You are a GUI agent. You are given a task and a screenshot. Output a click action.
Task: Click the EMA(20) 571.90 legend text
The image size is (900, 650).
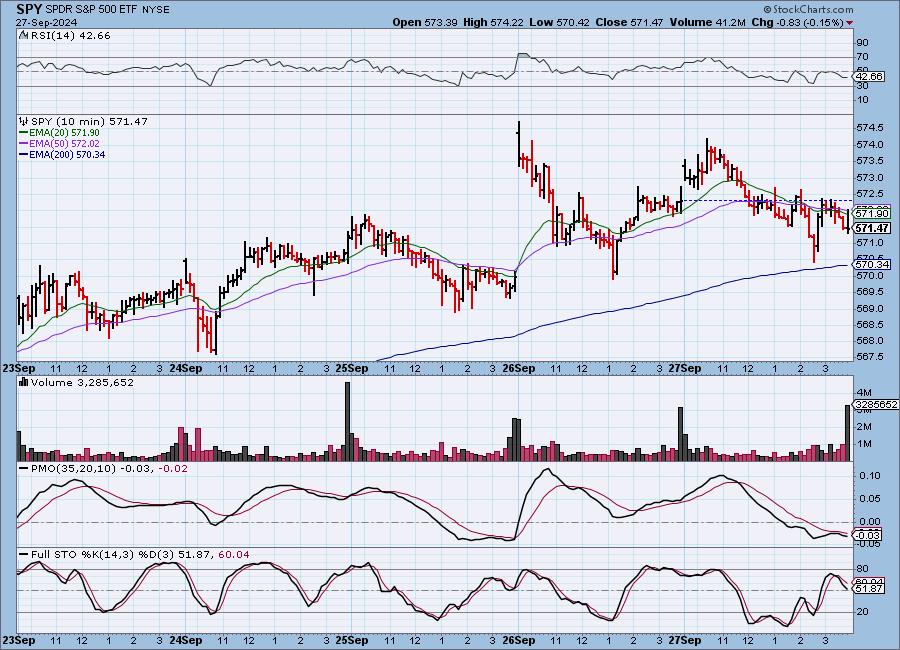(x=64, y=133)
